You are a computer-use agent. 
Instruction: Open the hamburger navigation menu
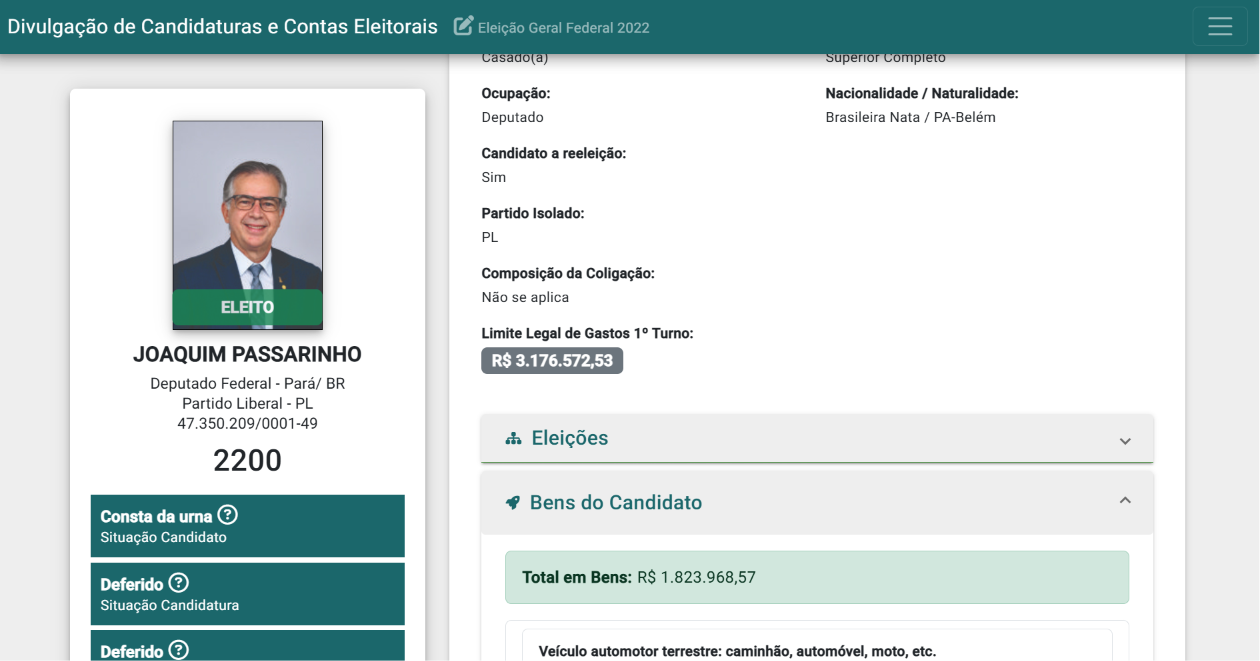point(1220,27)
